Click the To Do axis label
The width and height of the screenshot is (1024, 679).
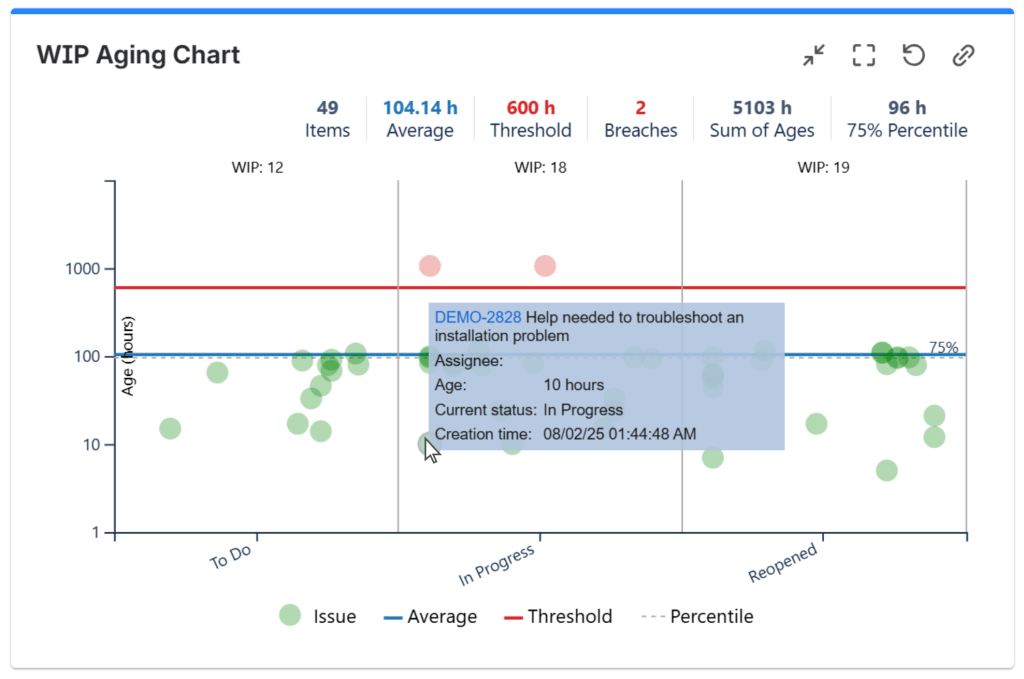point(231,556)
